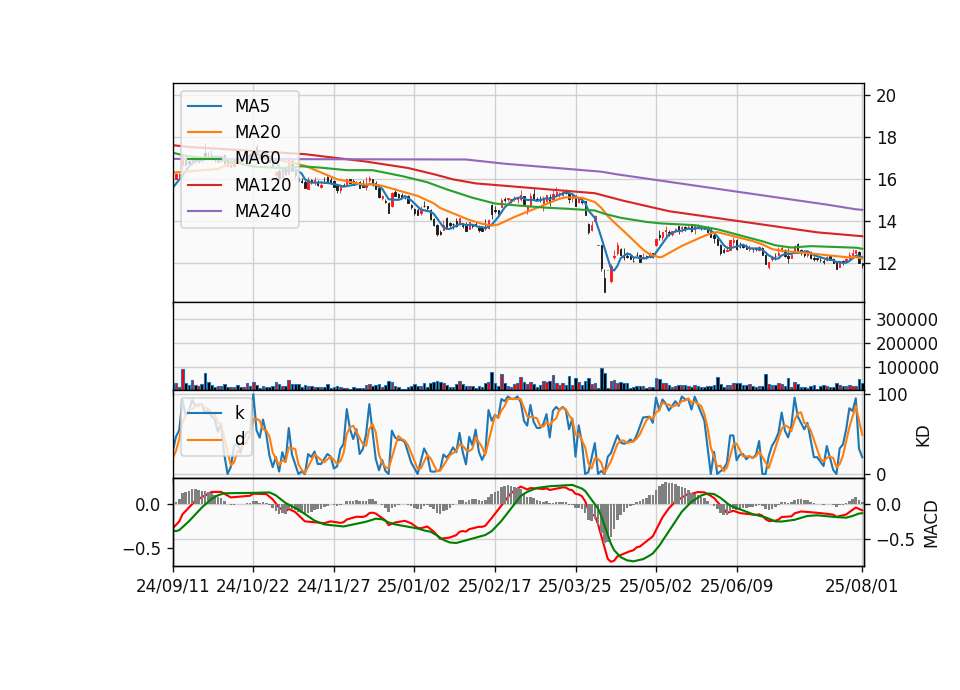960x690 pixels.
Task: Click the MA5 legend label
Action: [x=252, y=106]
